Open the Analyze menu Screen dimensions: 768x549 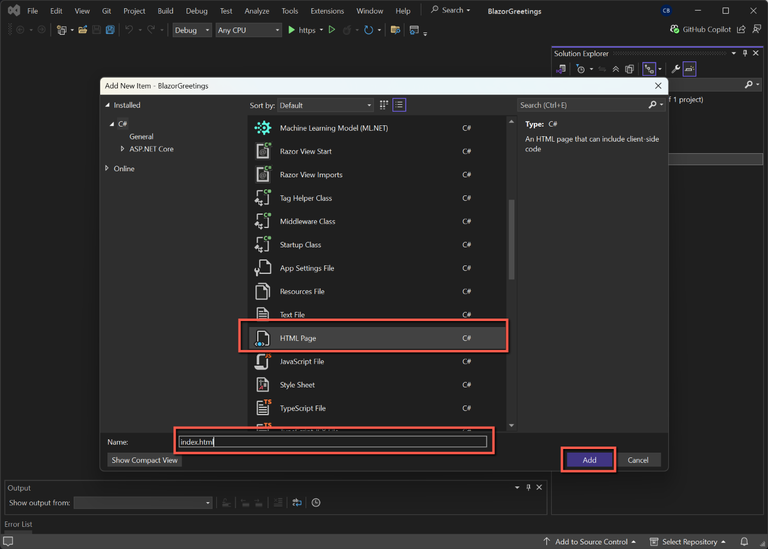pos(257,11)
